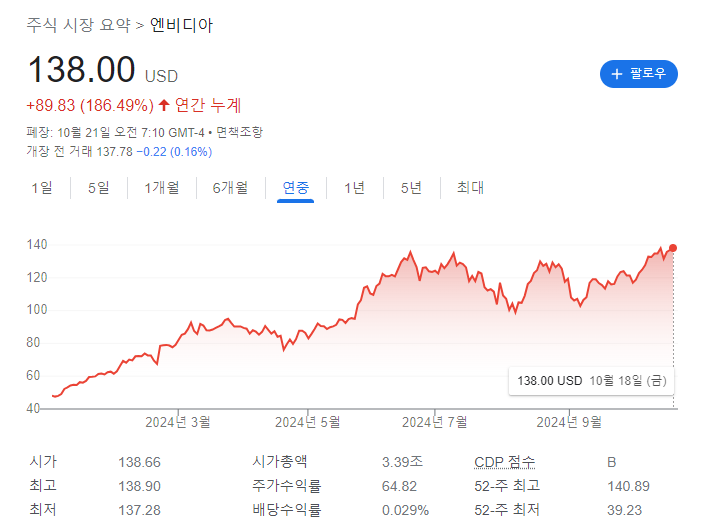Click the 최저 value 137.28
This screenshot has height=527, width=709.
pyautogui.click(x=139, y=510)
